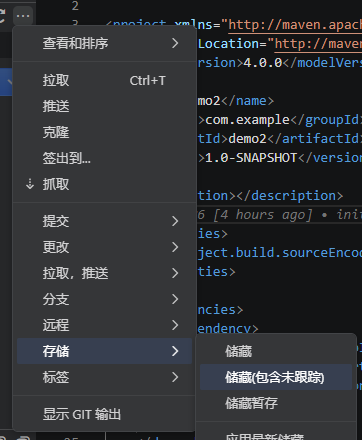The height and width of the screenshot is (440, 362).
Task: Expand the 更改 submenu arrow
Action: [x=175, y=247]
